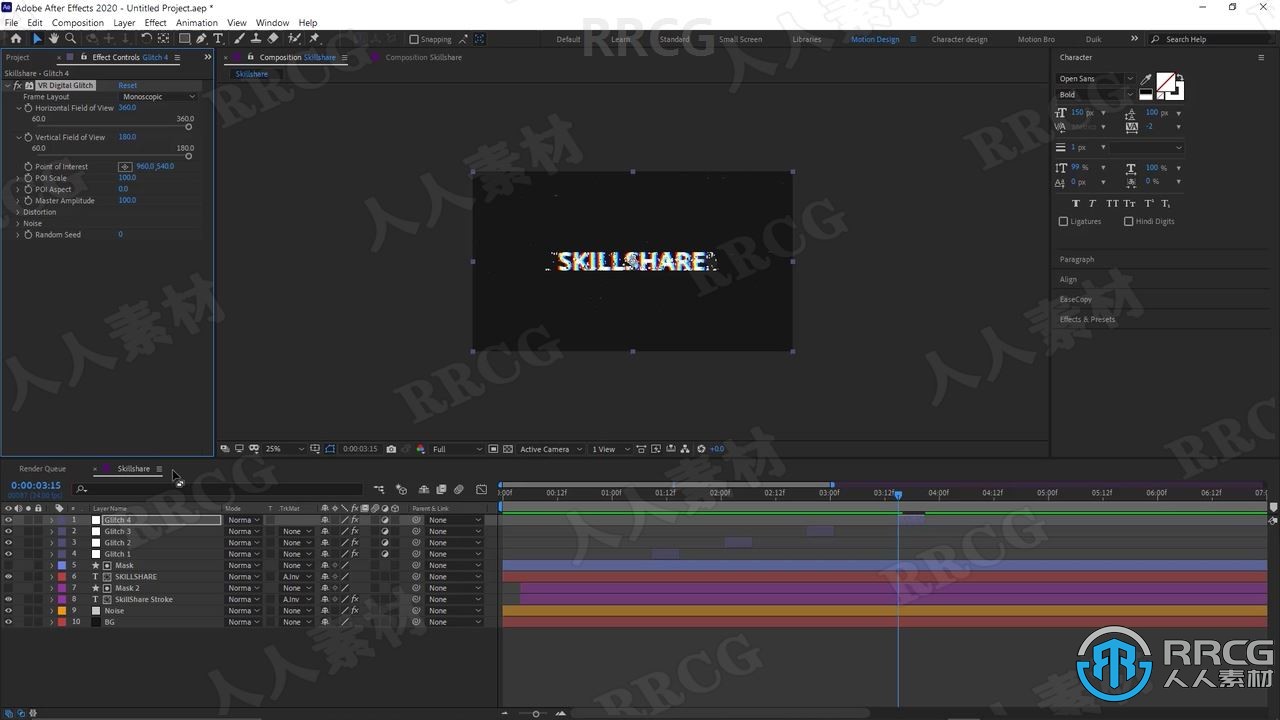
Task: Open the Frame Layout Monoscopic dropdown
Action: (x=159, y=97)
